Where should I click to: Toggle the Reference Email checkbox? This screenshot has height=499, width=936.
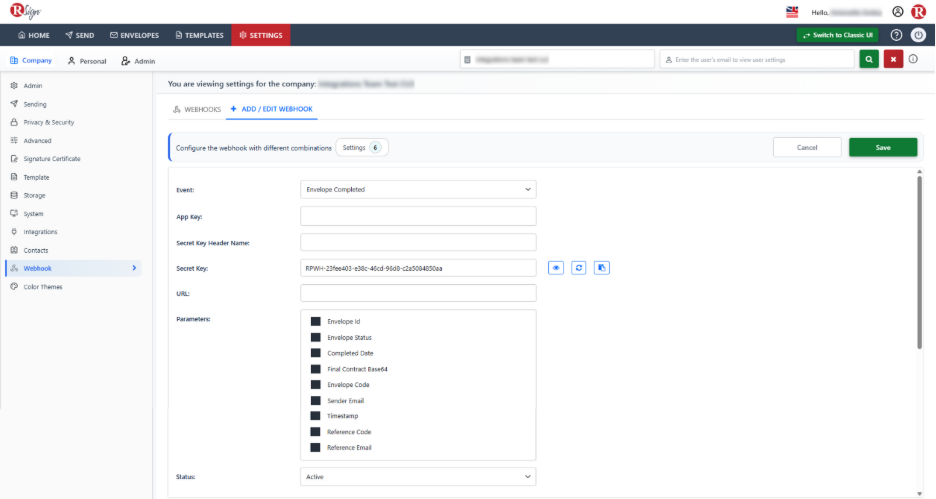pos(316,448)
